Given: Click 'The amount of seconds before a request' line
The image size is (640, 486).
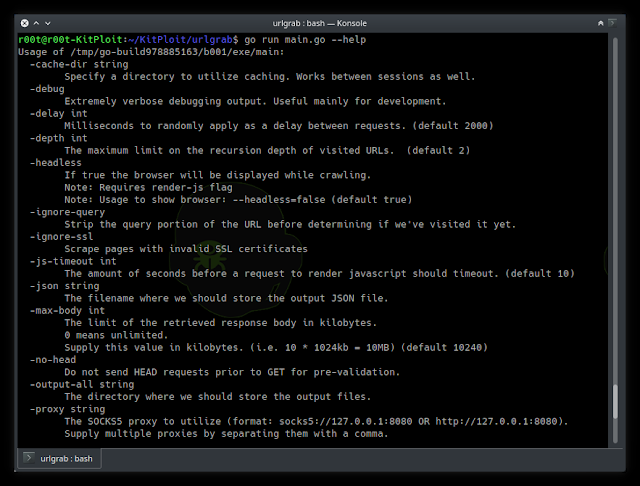Looking at the screenshot, I should (x=319, y=273).
